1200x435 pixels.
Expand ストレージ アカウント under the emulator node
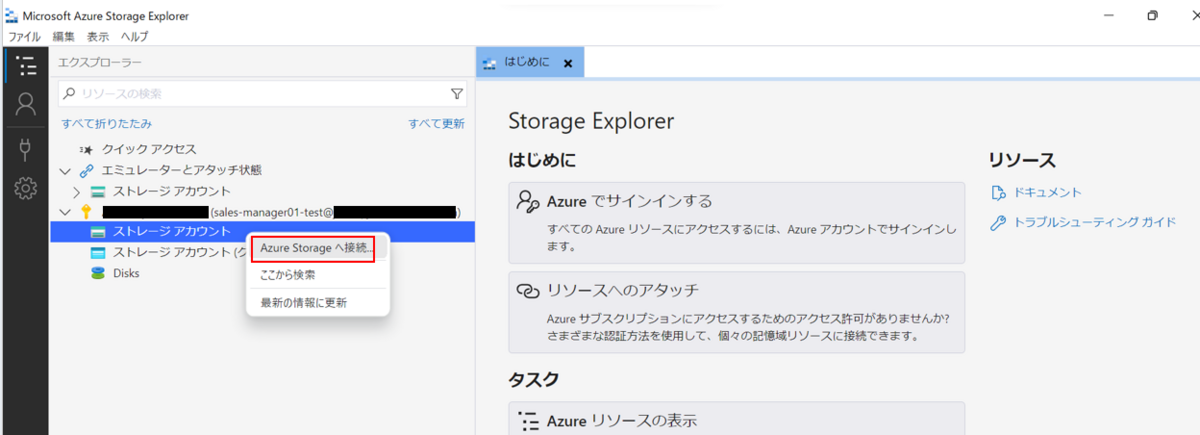tap(78, 191)
